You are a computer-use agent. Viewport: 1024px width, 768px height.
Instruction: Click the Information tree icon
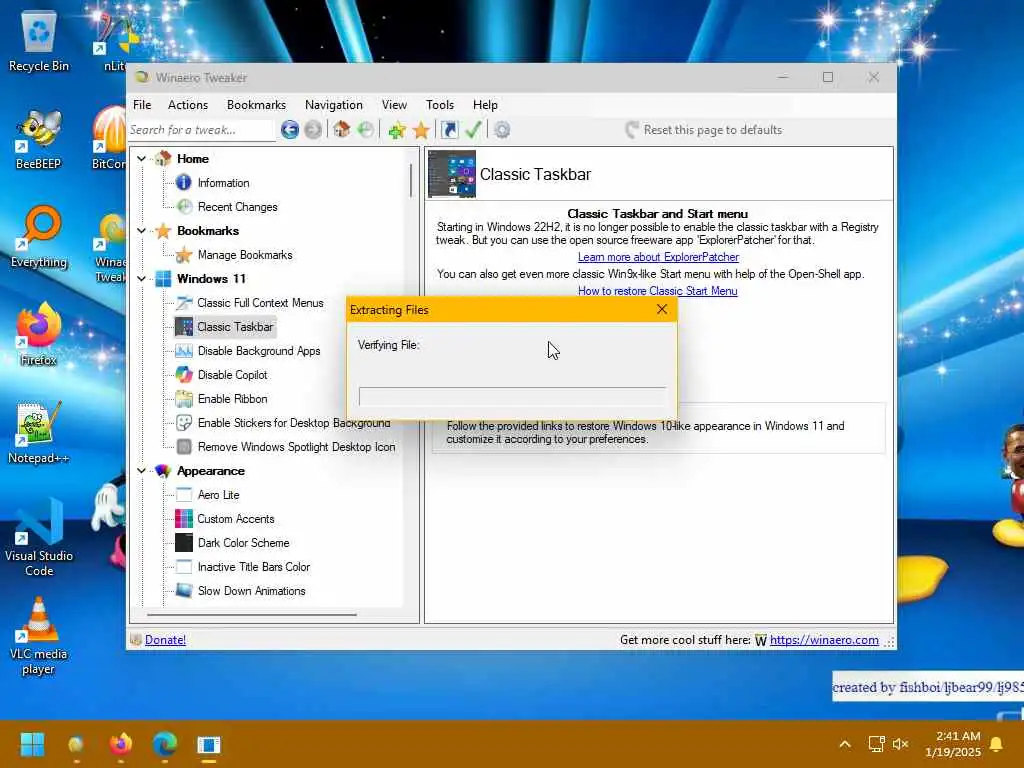coord(184,183)
